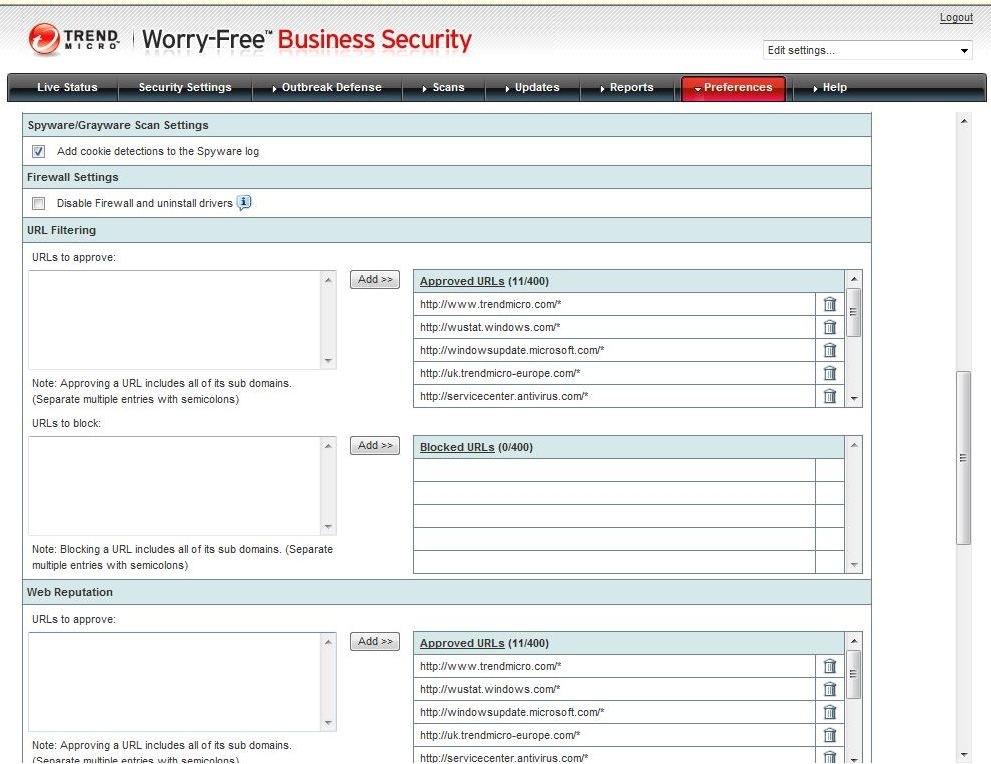Expand the Help menu
The width and height of the screenshot is (991, 764).
click(830, 87)
